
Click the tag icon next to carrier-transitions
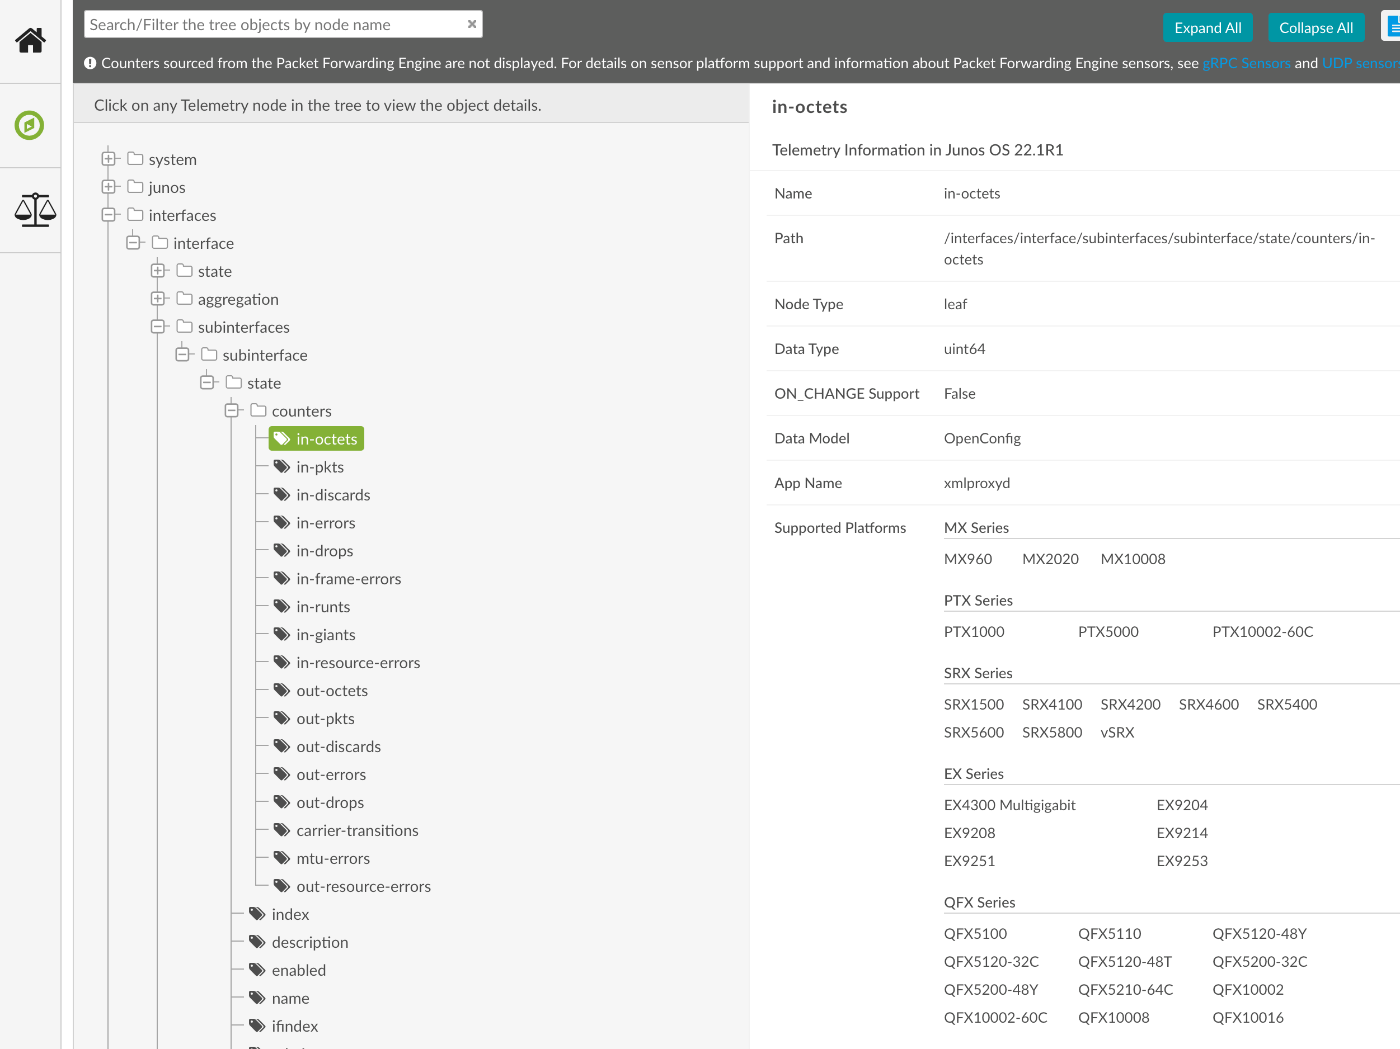coord(282,831)
